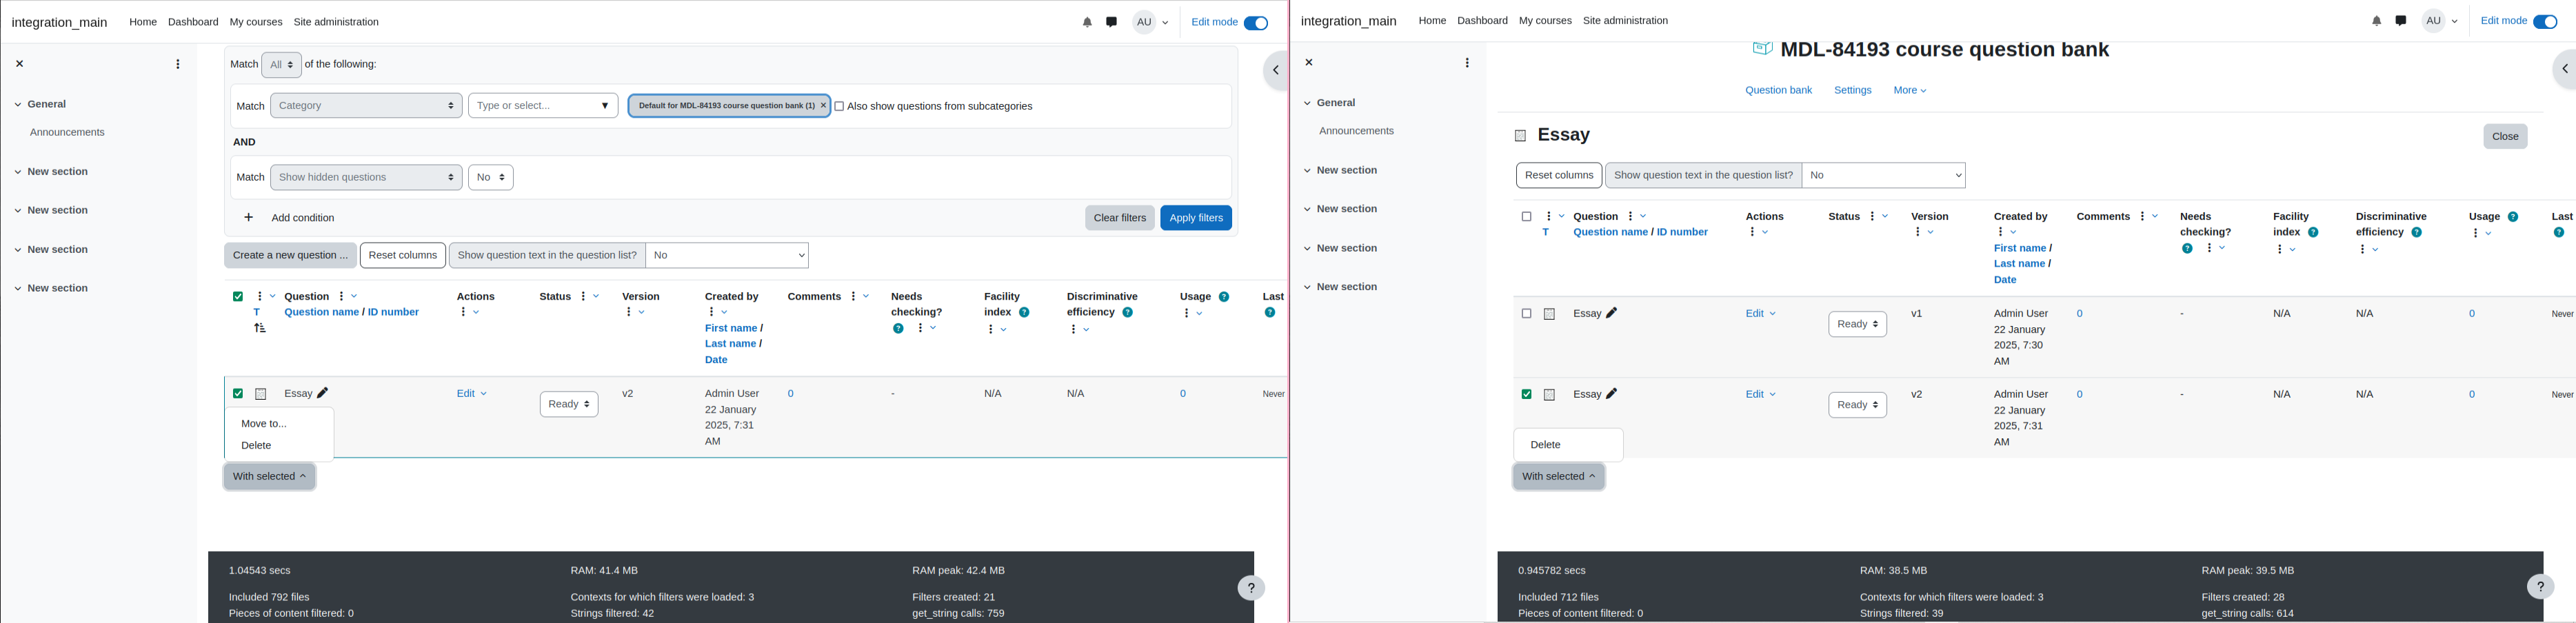
Task: Click With selected button in right window
Action: pyautogui.click(x=1558, y=477)
